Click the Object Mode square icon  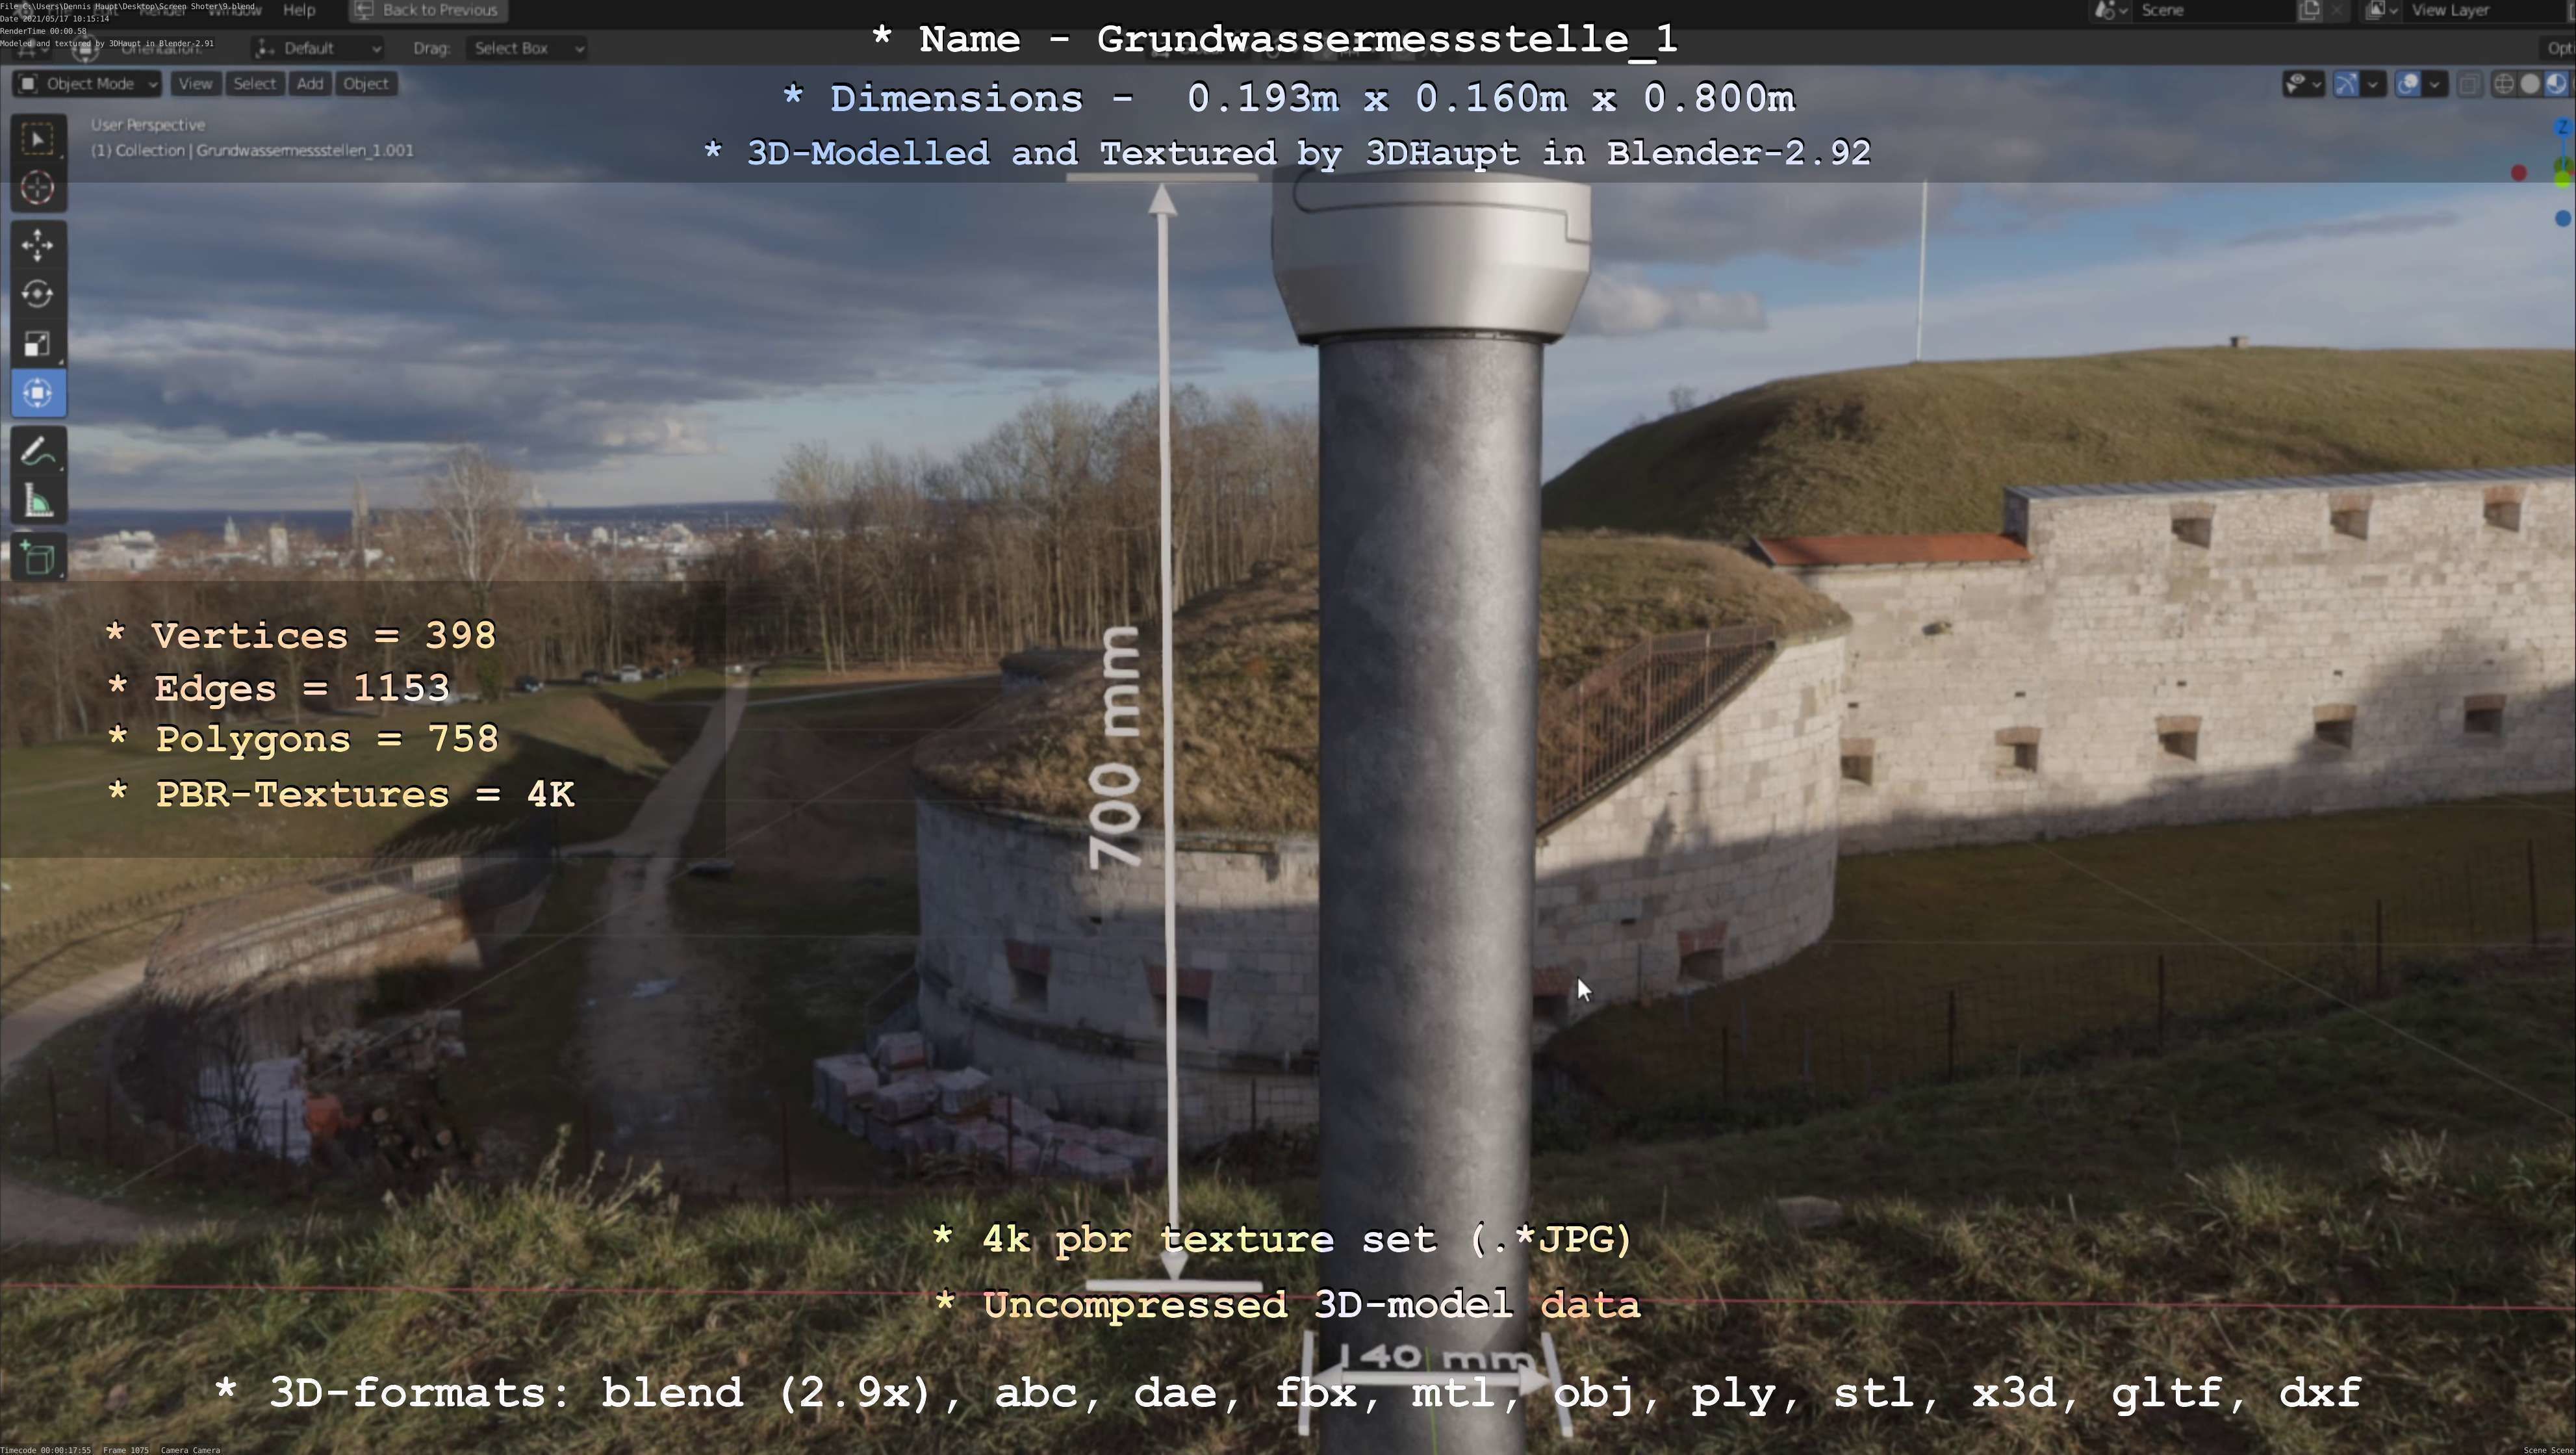(29, 84)
